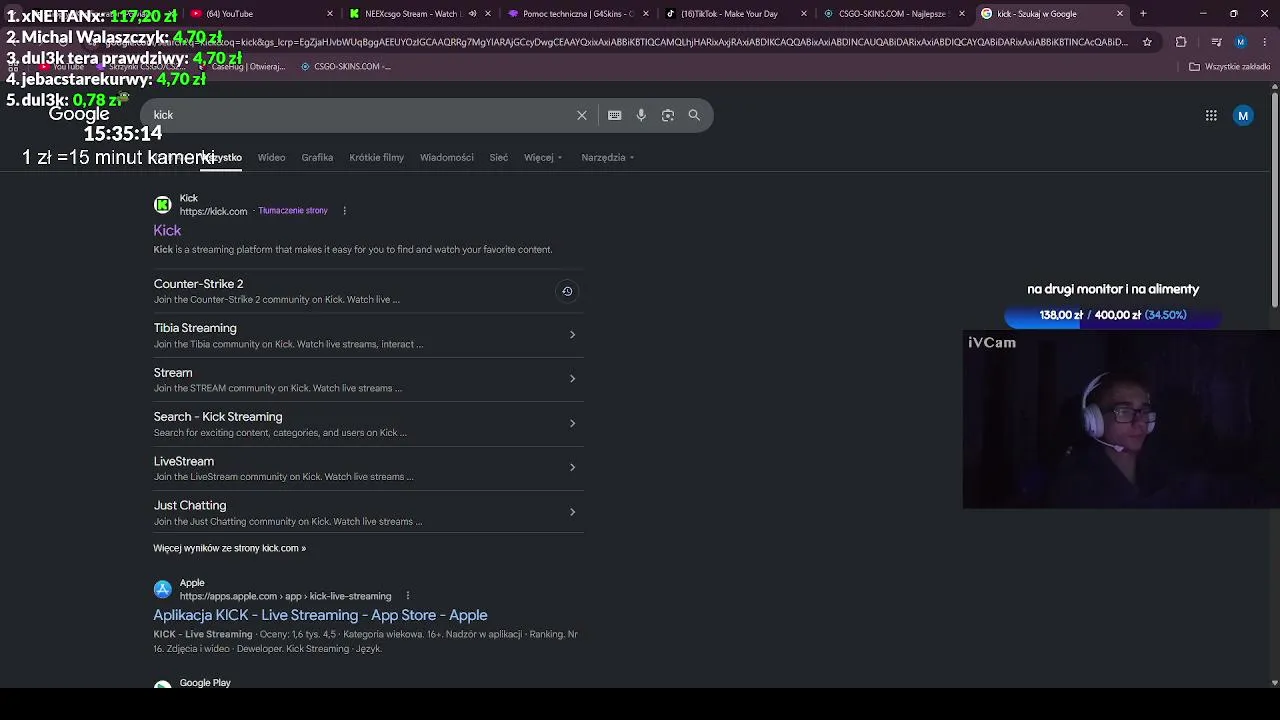Open 'Search - Kick Streaming' sitelink

[x=218, y=417]
